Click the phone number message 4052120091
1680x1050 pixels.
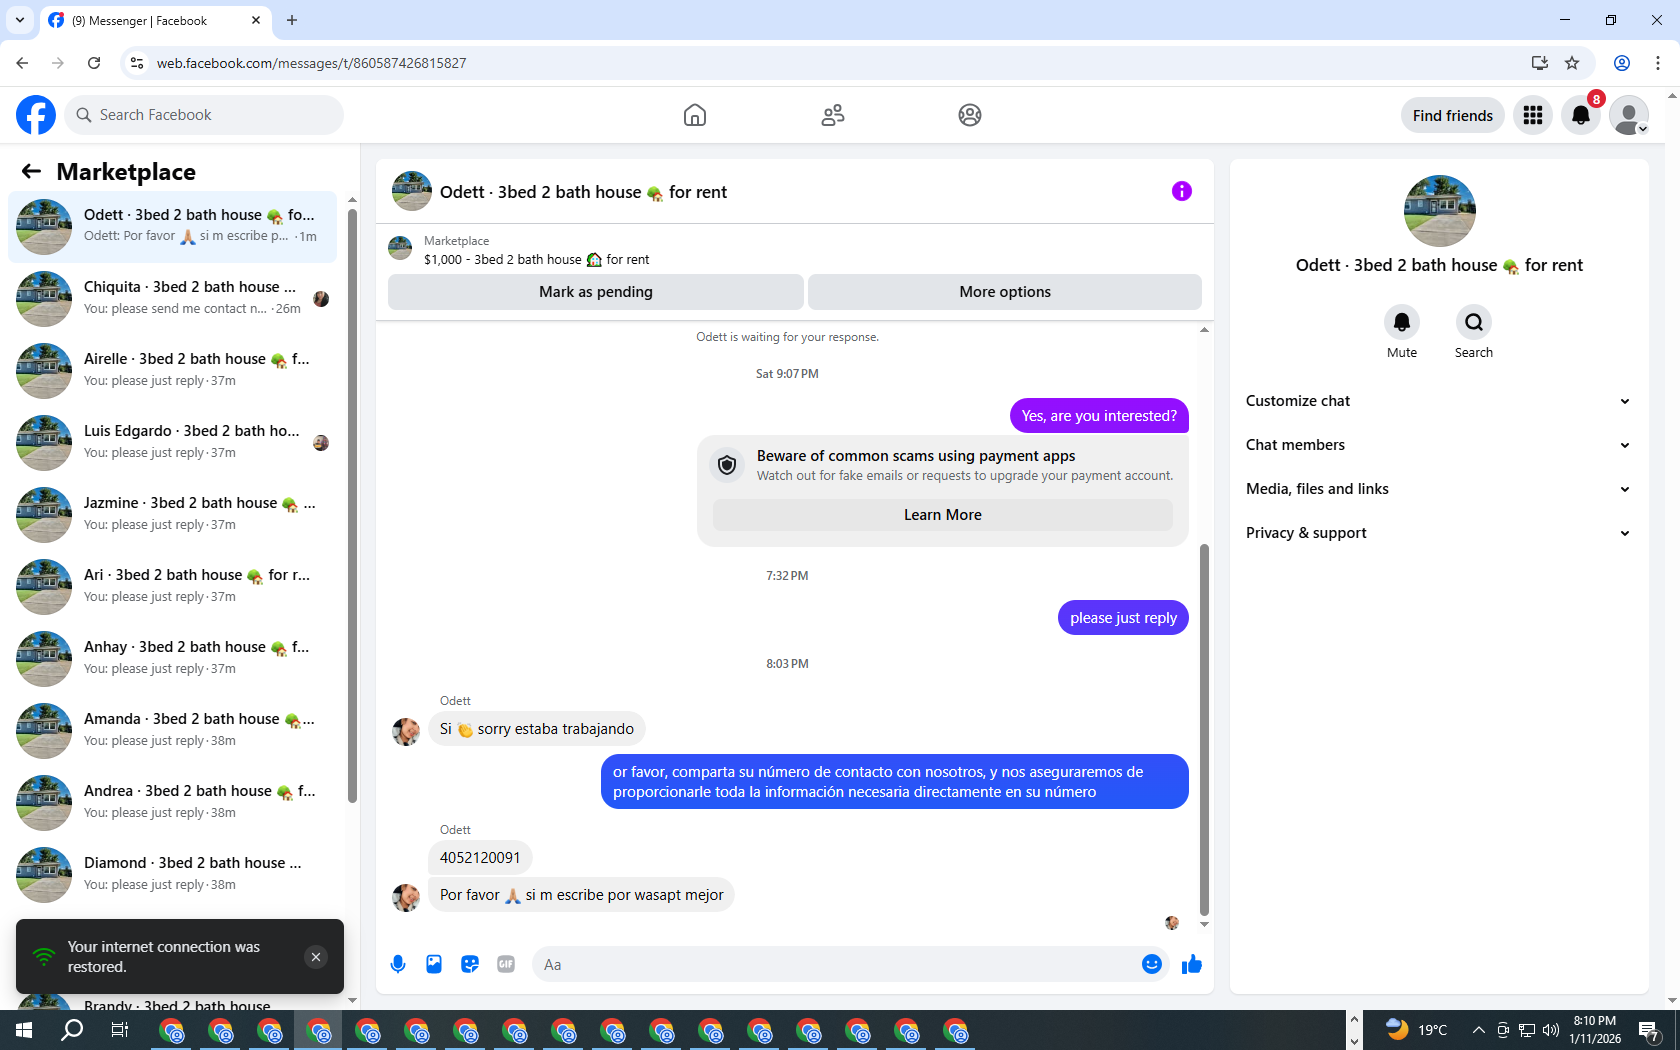(x=480, y=858)
